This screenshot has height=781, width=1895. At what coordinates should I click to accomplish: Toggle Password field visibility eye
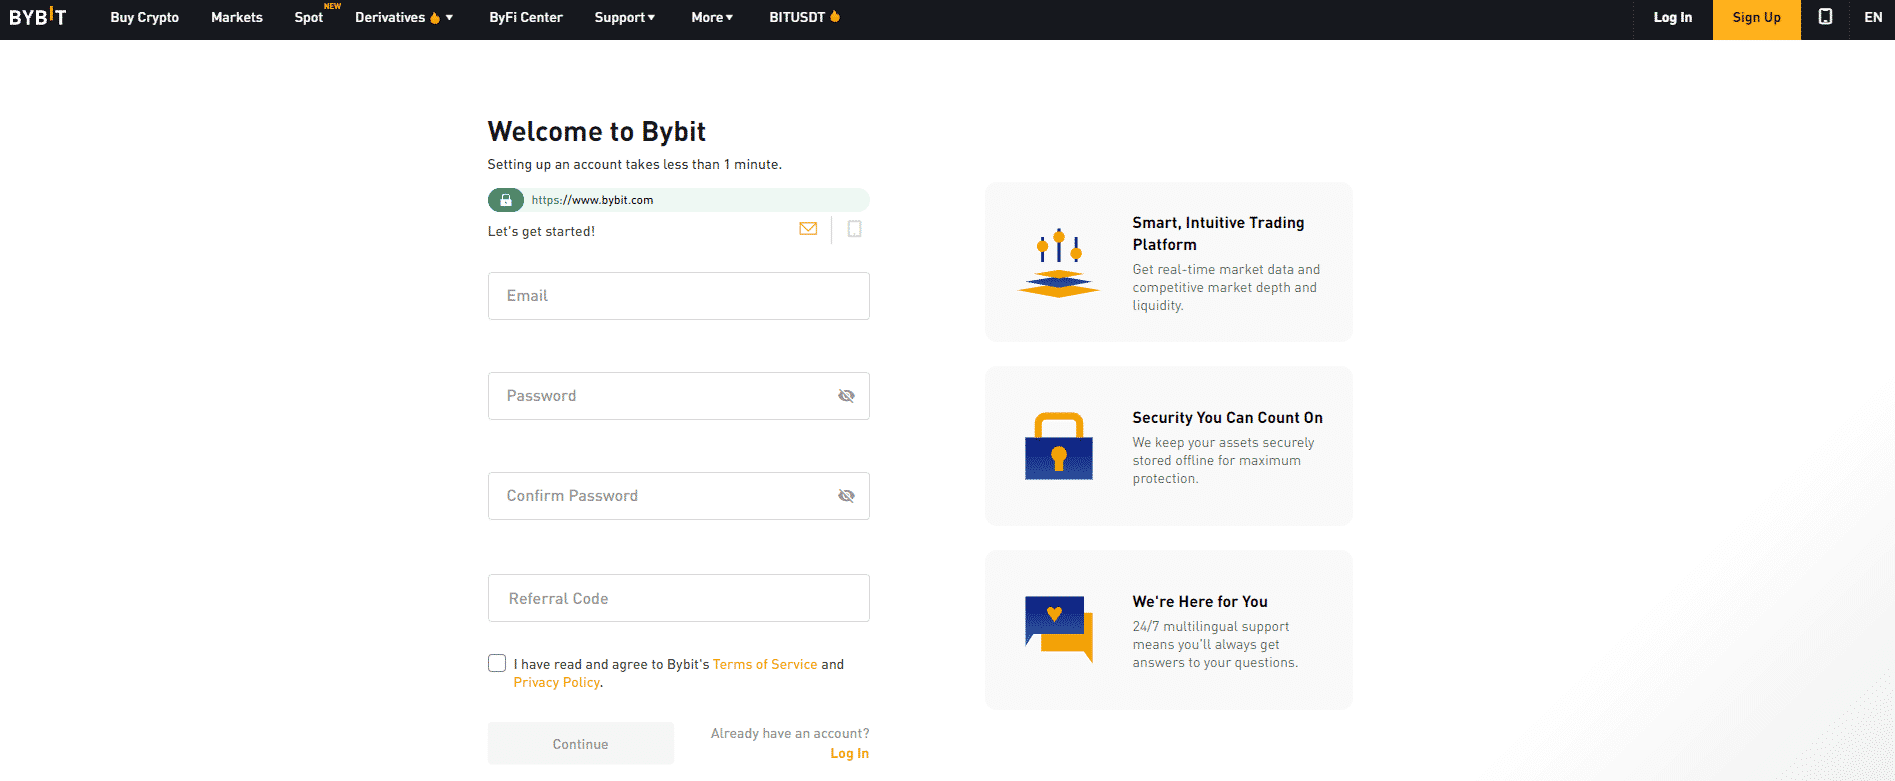pos(846,396)
